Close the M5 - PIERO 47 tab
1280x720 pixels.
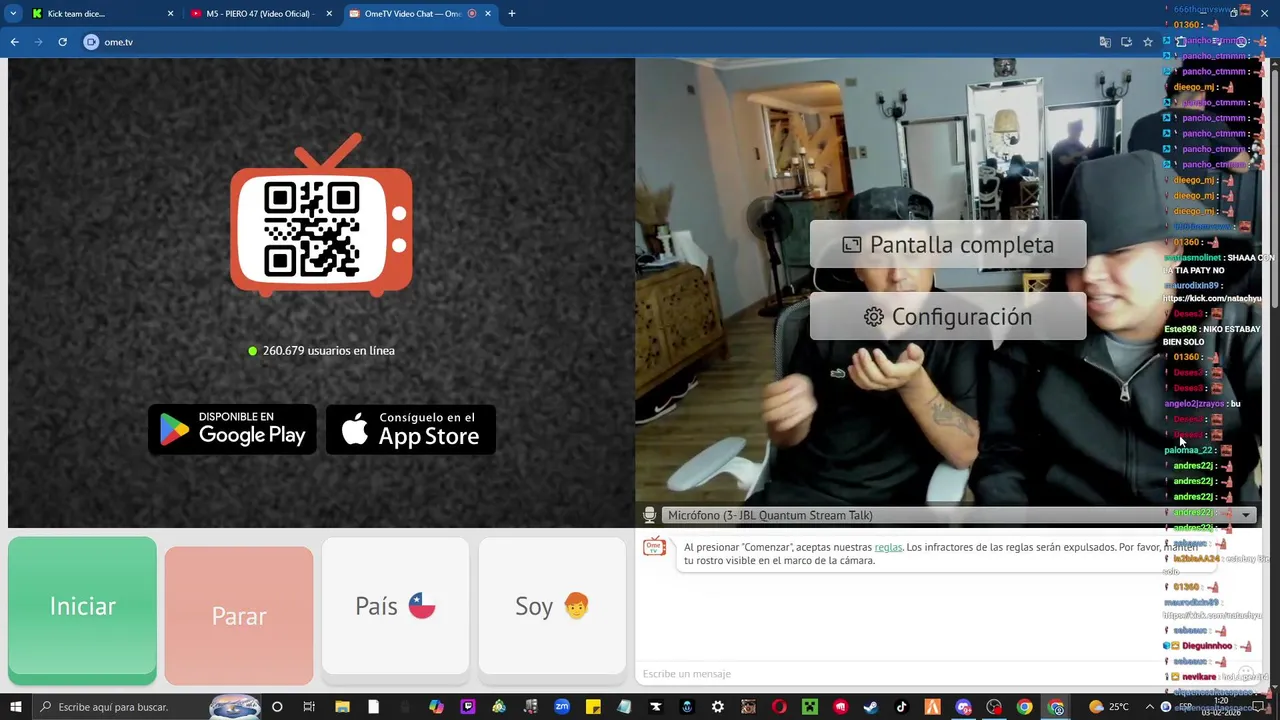point(329,14)
